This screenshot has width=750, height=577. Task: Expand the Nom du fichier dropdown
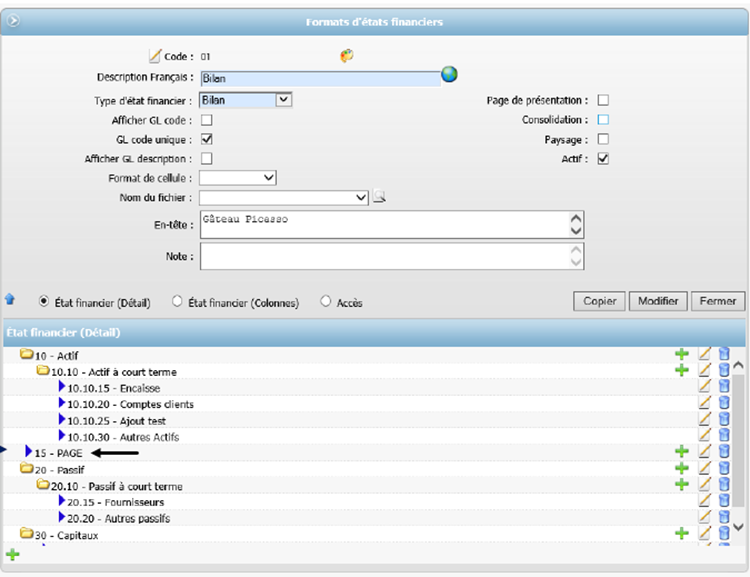click(361, 198)
